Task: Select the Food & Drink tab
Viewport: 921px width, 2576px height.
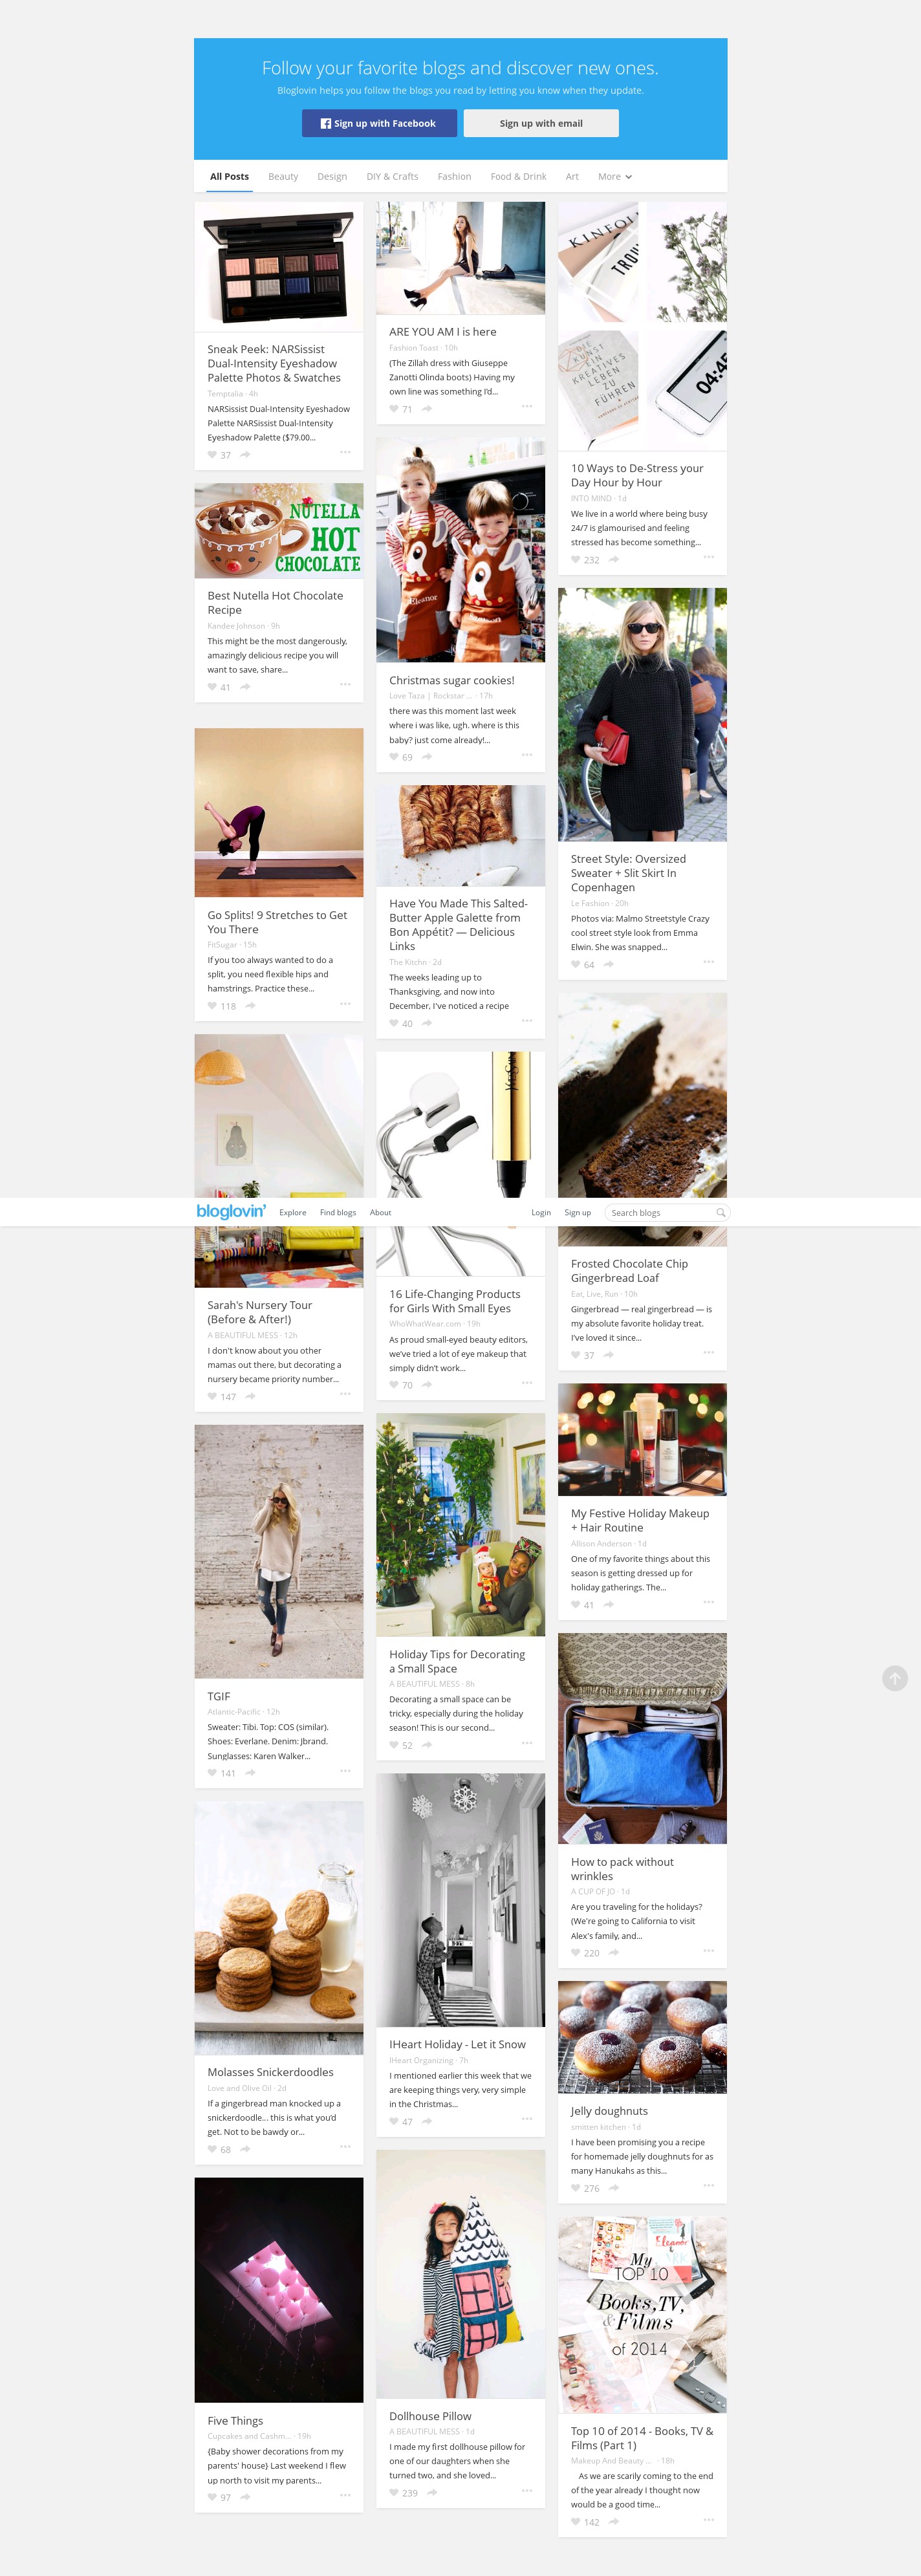Action: [x=518, y=177]
